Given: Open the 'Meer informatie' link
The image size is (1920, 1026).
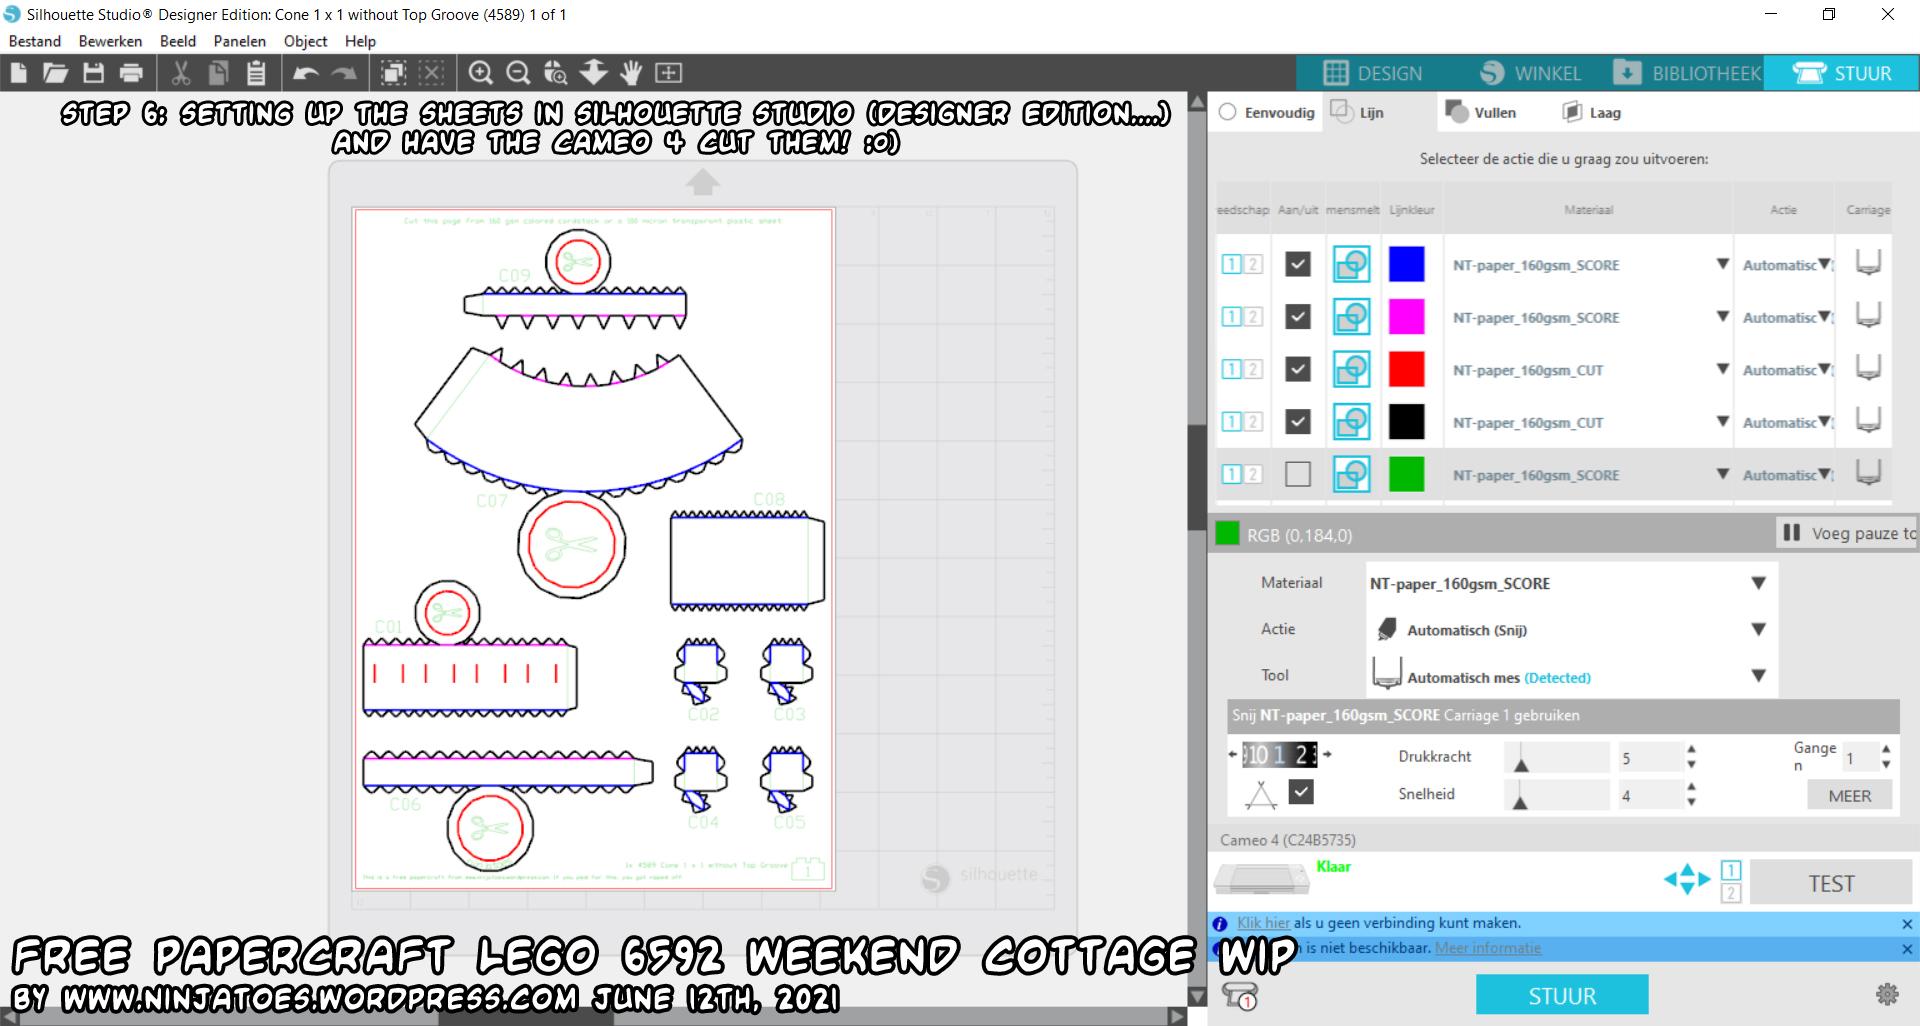Looking at the screenshot, I should pyautogui.click(x=1488, y=948).
